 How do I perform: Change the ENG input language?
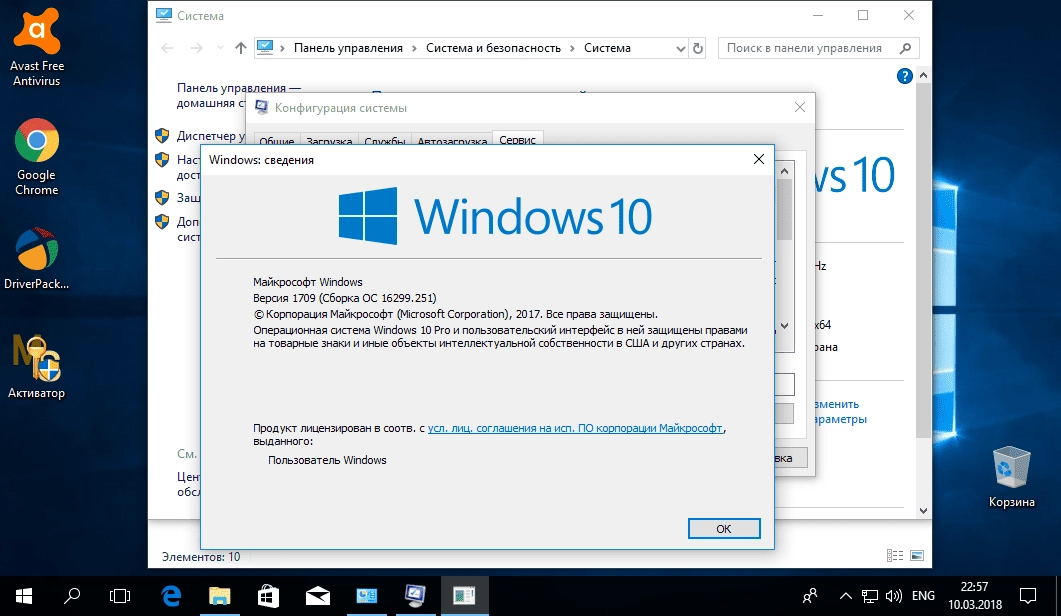(923, 596)
